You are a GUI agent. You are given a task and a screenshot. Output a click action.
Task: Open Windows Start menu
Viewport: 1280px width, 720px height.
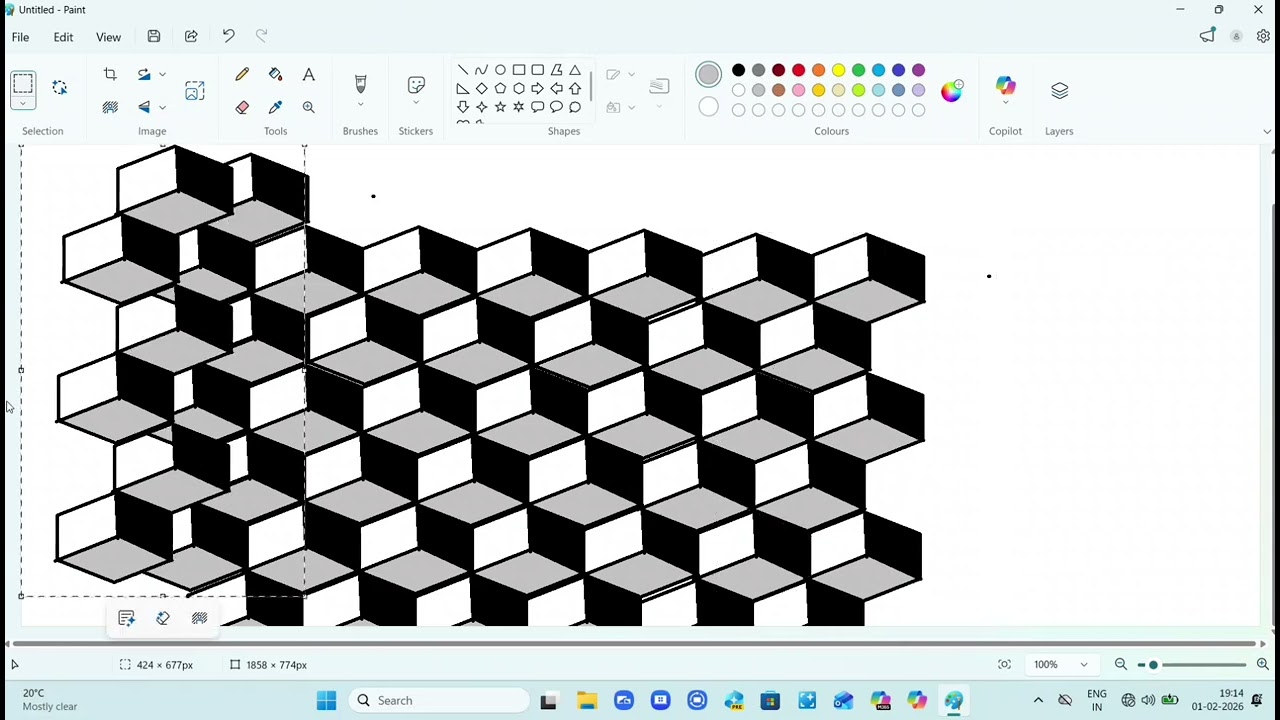pos(326,700)
